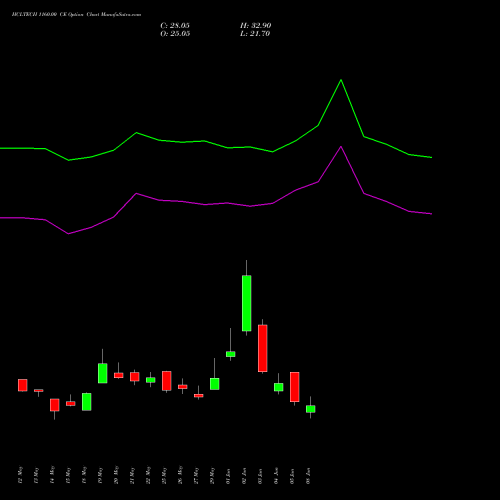The image size is (500, 500).
Task: Click the small green candle on 01 Jun
Action: 231,354
